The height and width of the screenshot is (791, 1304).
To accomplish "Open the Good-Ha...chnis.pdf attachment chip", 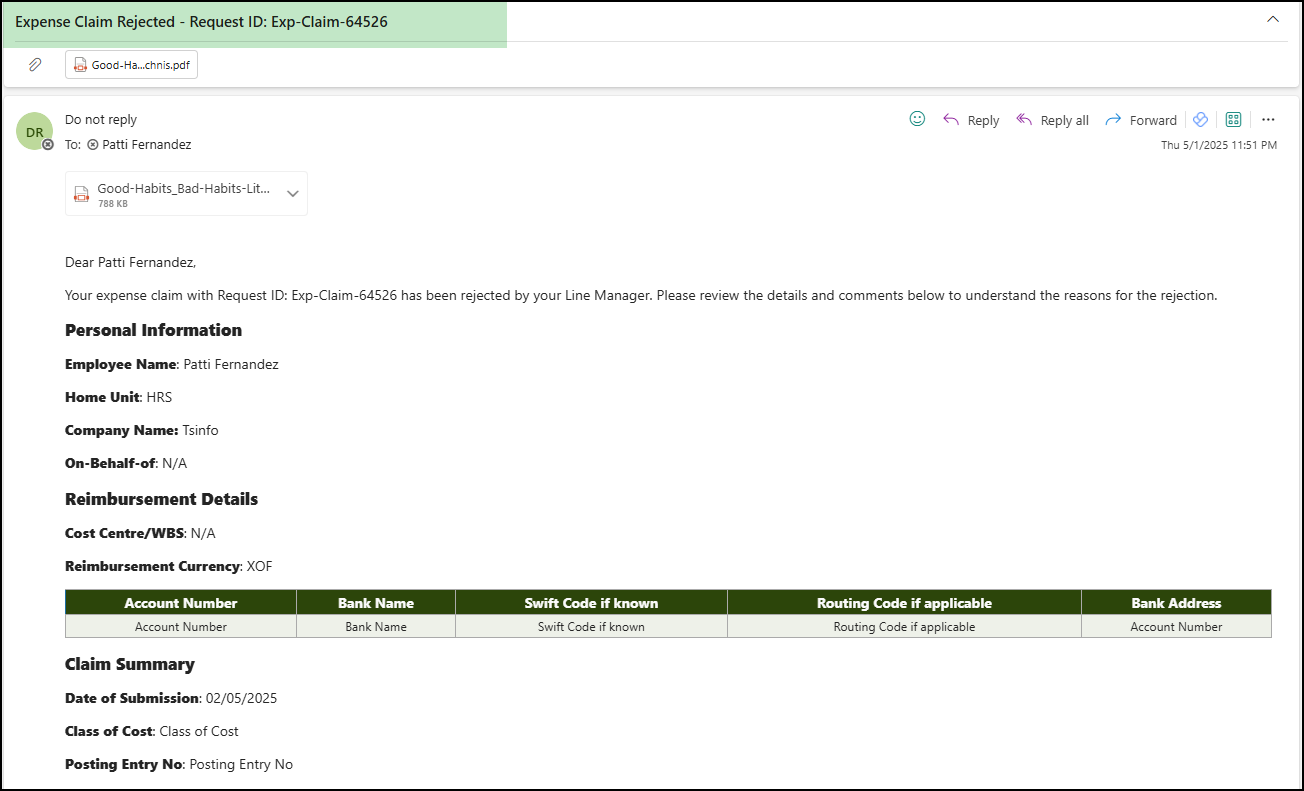I will tap(130, 63).
